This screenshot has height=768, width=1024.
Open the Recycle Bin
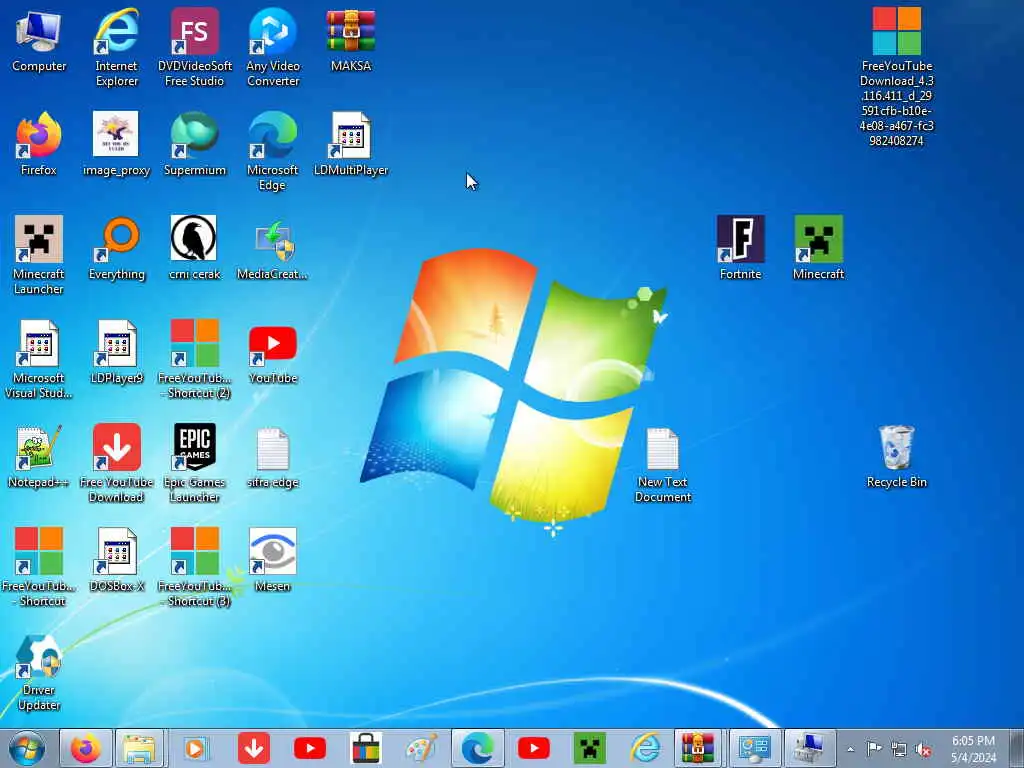click(x=897, y=456)
